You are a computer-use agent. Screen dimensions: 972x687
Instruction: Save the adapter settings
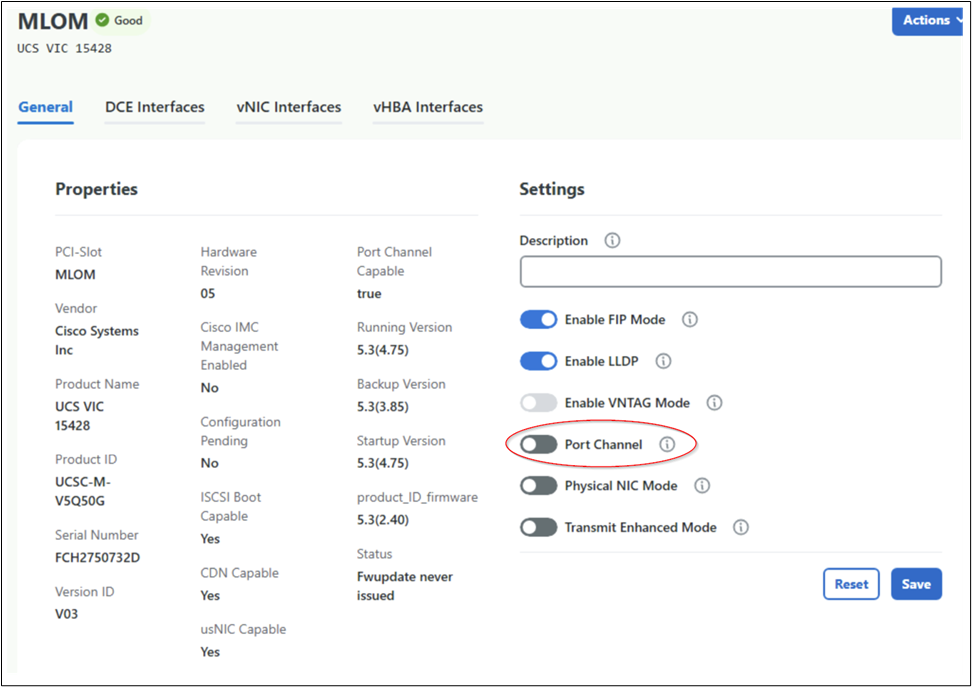coord(916,584)
